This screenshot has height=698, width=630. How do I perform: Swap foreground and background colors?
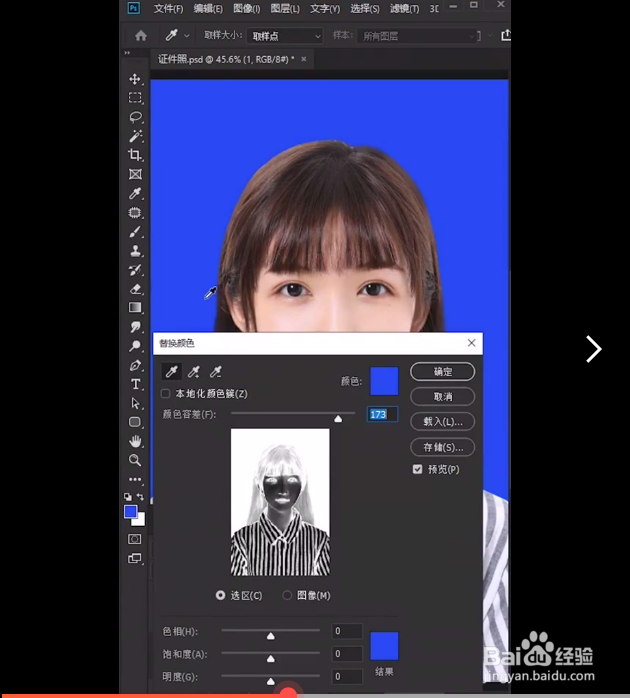[x=141, y=496]
